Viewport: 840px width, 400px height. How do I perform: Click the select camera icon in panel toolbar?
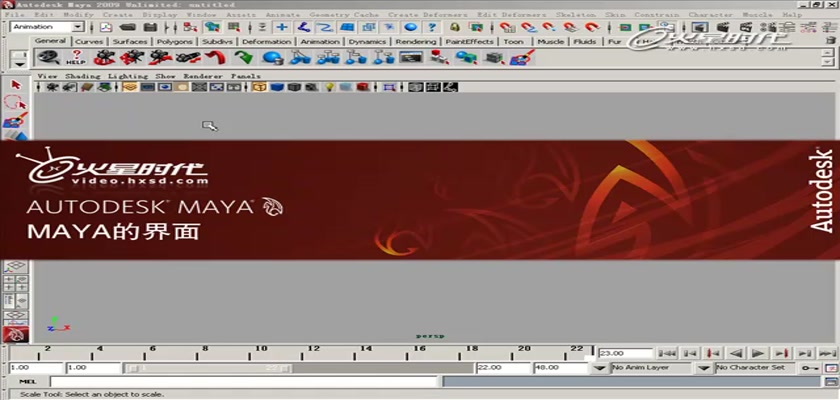51,87
